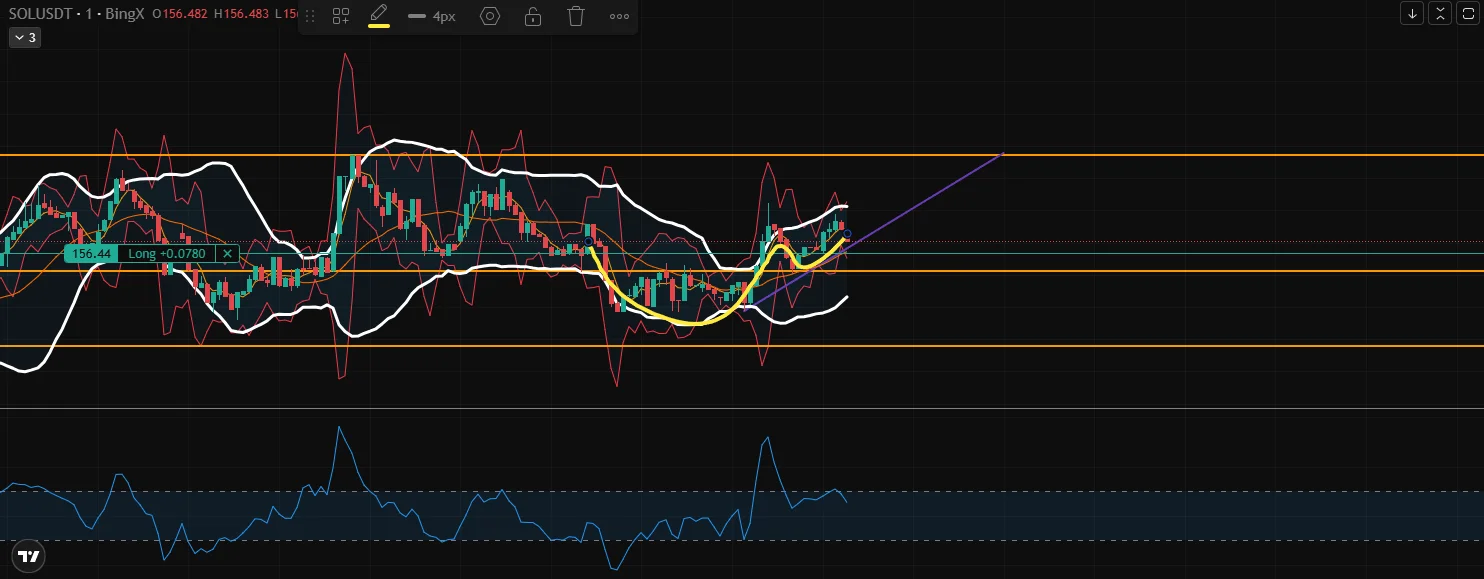The image size is (1484, 579).
Task: Toggle the lock on selected drawing
Action: click(533, 16)
